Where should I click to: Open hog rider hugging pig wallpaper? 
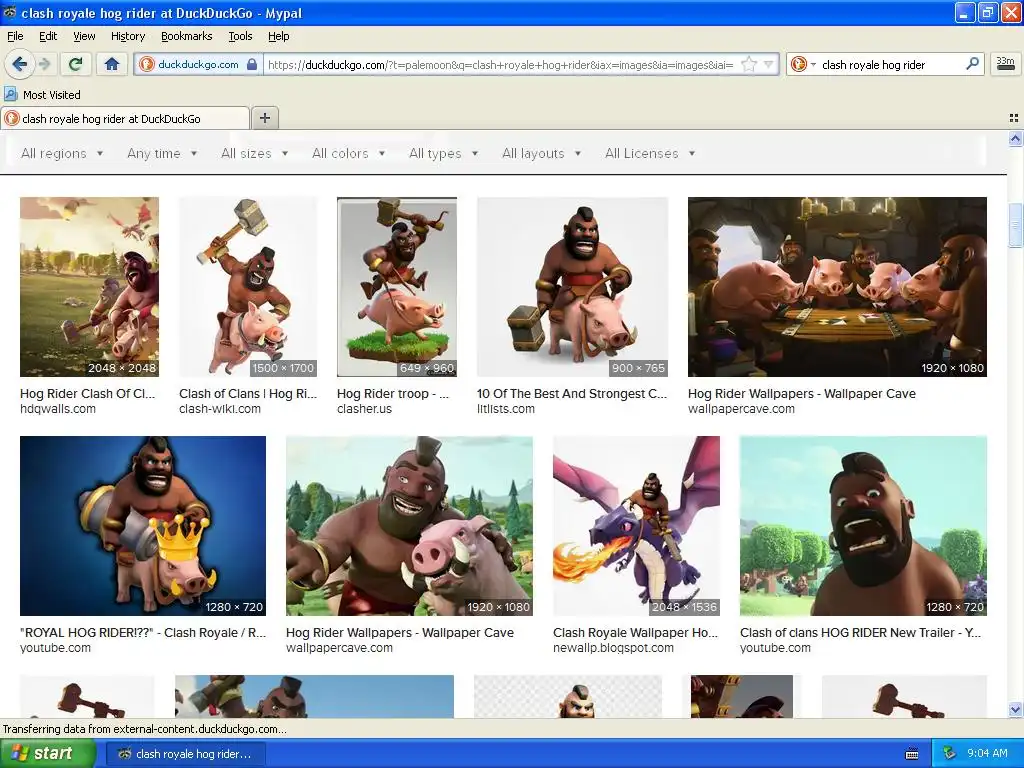(x=409, y=526)
